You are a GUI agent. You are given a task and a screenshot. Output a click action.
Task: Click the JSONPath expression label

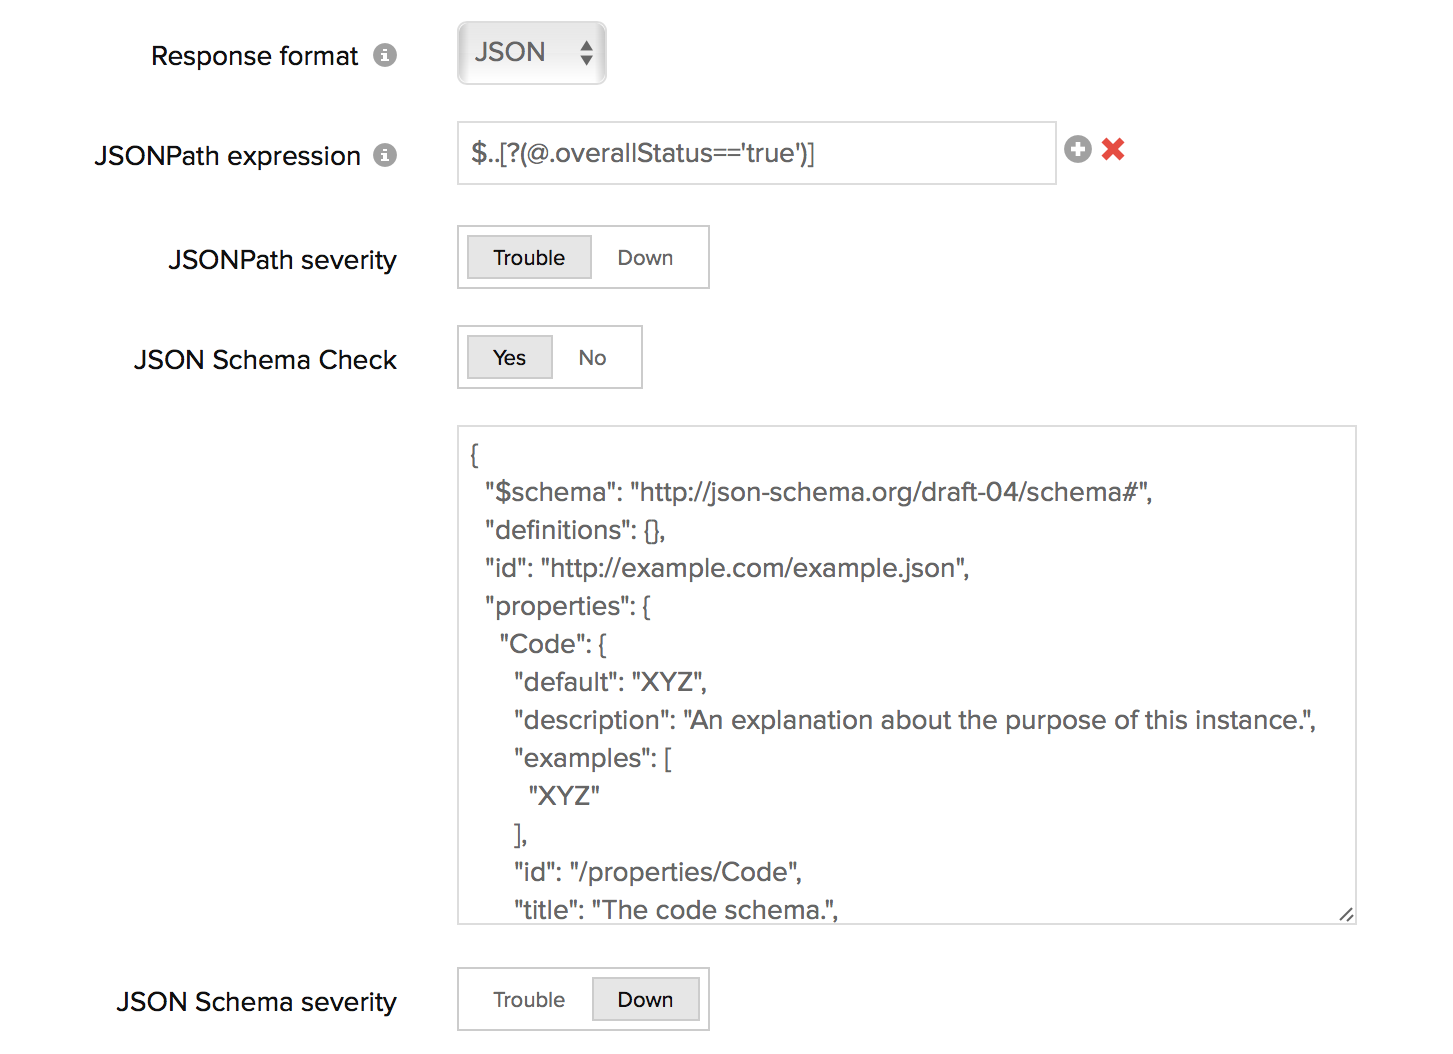[227, 156]
